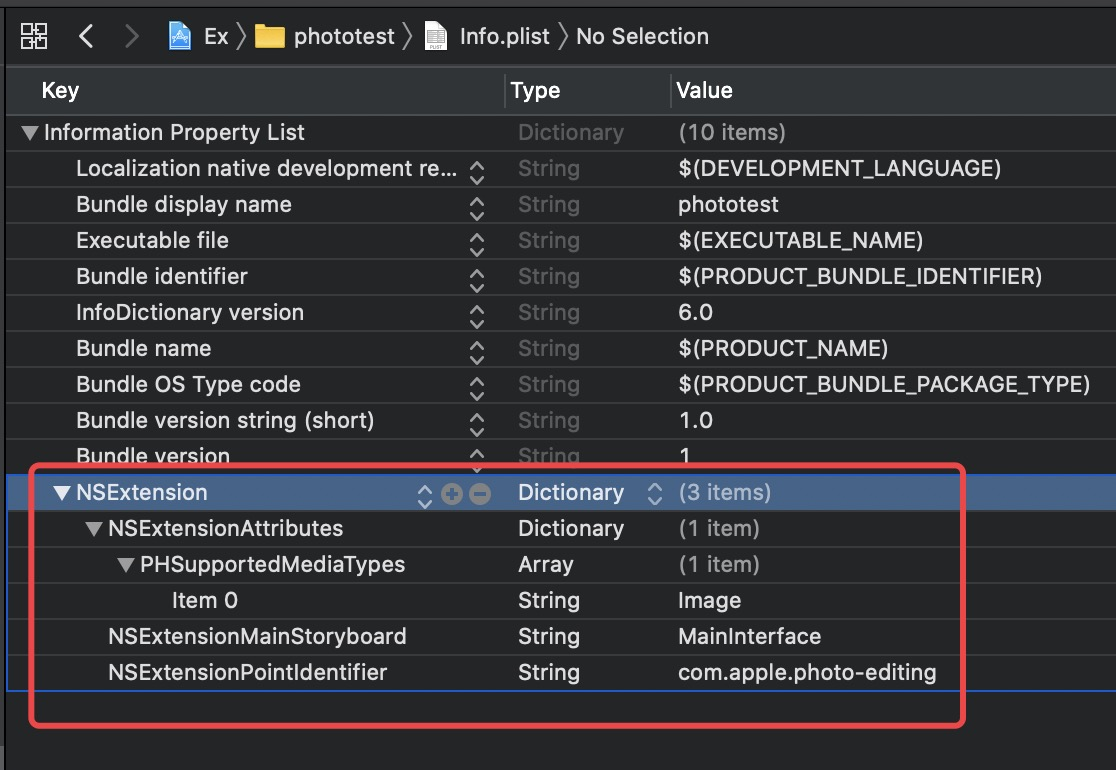This screenshot has width=1116, height=770.
Task: Open key stepper for Executable file
Action: pos(477,242)
